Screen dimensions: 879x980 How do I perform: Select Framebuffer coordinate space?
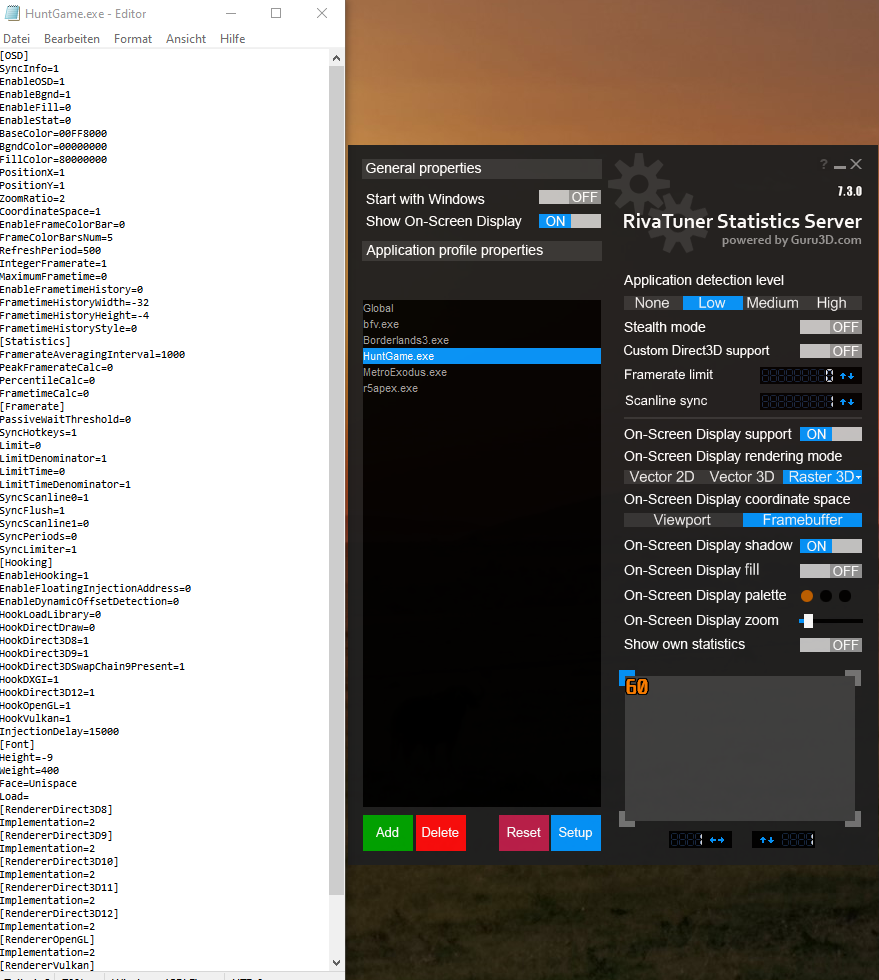click(x=802, y=520)
